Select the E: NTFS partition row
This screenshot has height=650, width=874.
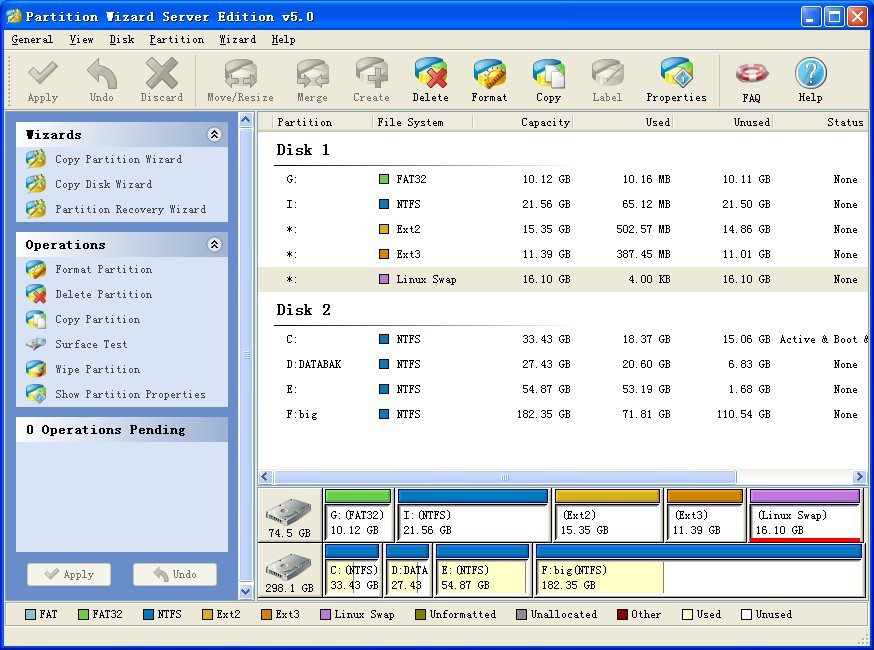(x=562, y=390)
